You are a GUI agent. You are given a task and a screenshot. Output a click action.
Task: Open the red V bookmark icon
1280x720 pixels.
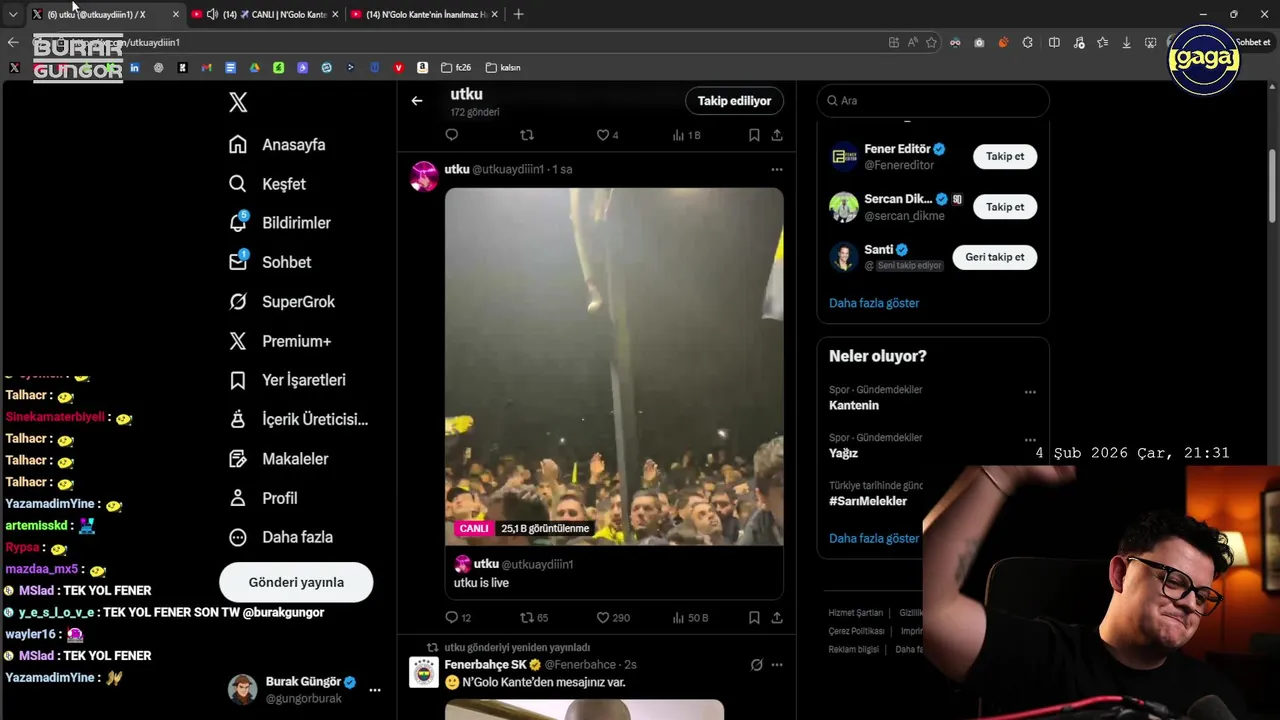click(x=398, y=68)
